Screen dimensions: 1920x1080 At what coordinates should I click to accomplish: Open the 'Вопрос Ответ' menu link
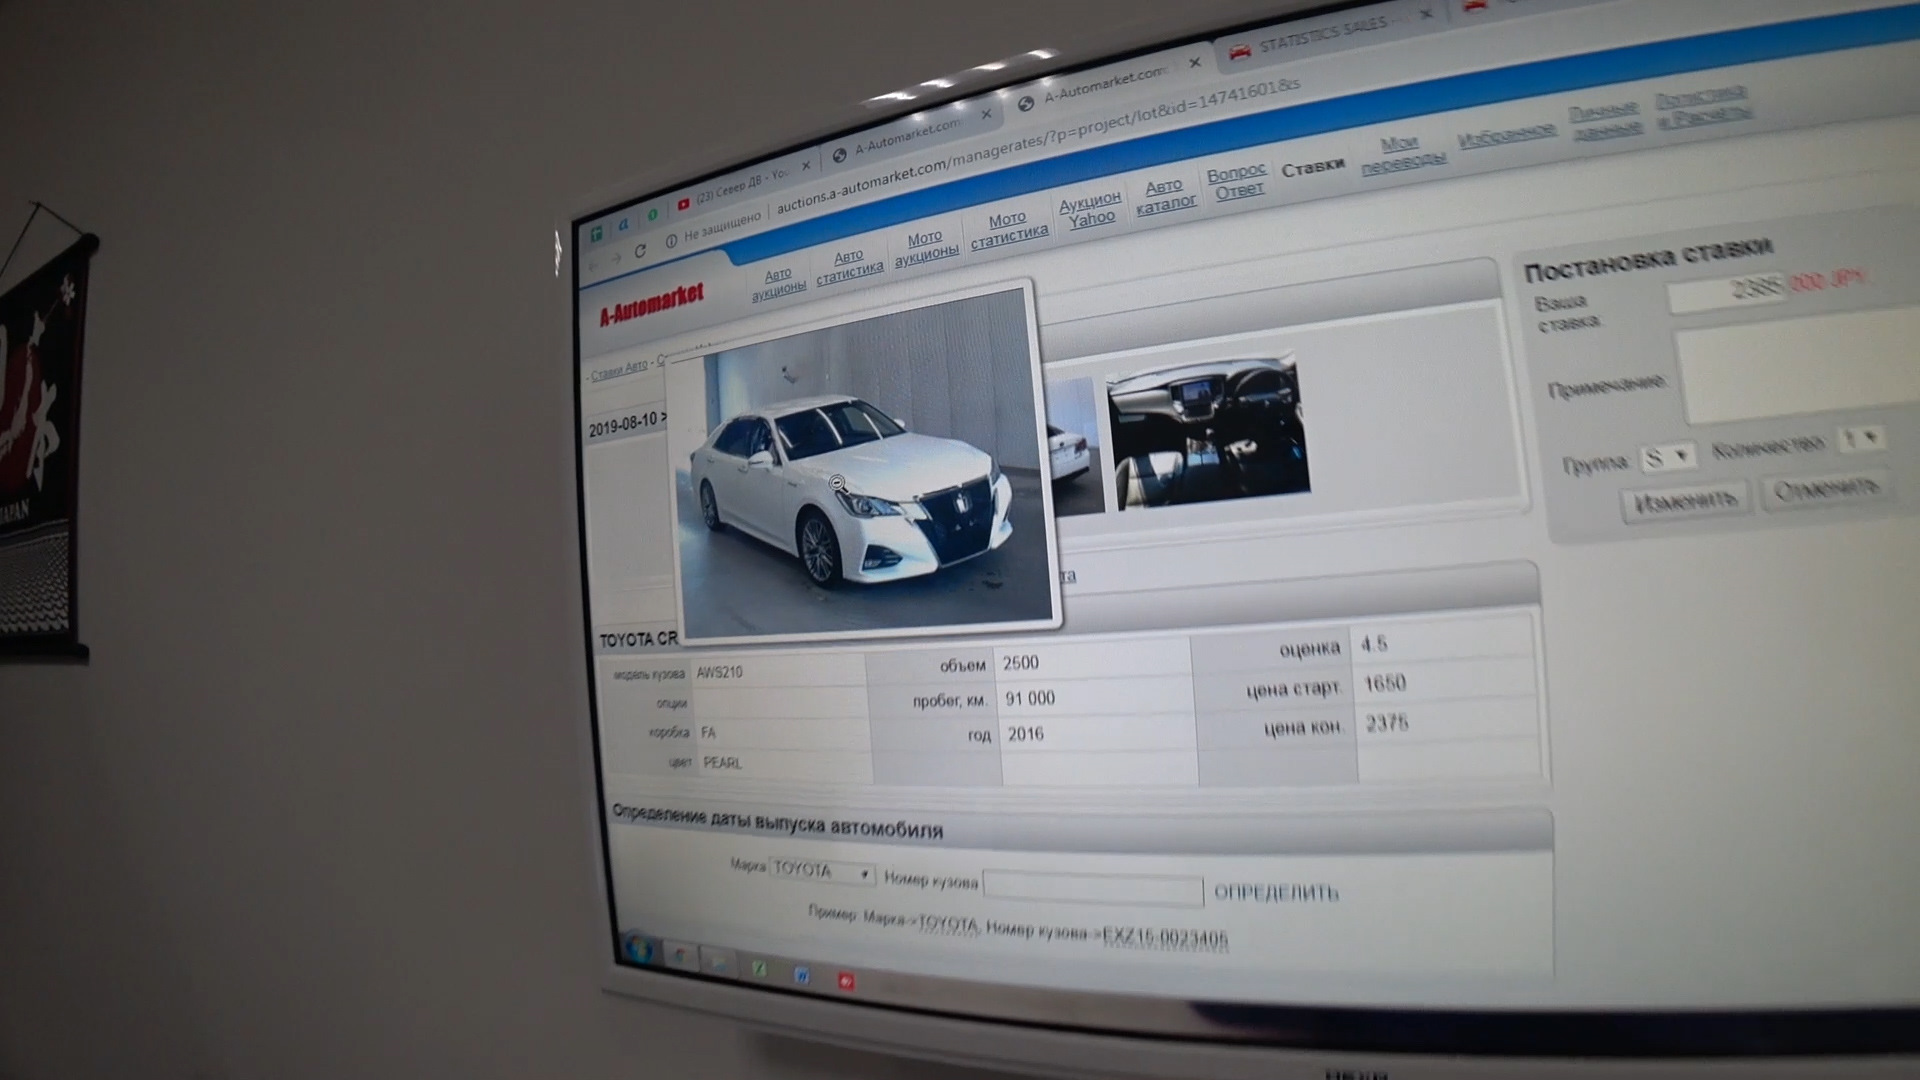pyautogui.click(x=1237, y=181)
